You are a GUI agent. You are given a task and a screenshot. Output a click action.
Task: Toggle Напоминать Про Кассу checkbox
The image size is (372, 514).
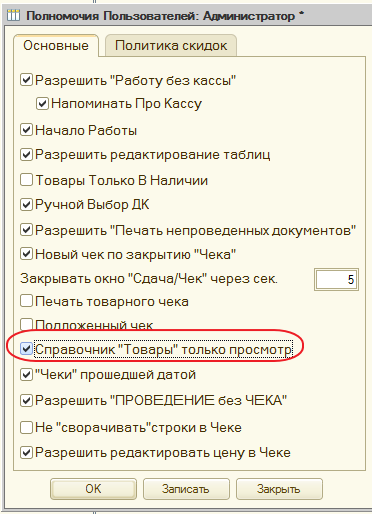pyautogui.click(x=42, y=104)
